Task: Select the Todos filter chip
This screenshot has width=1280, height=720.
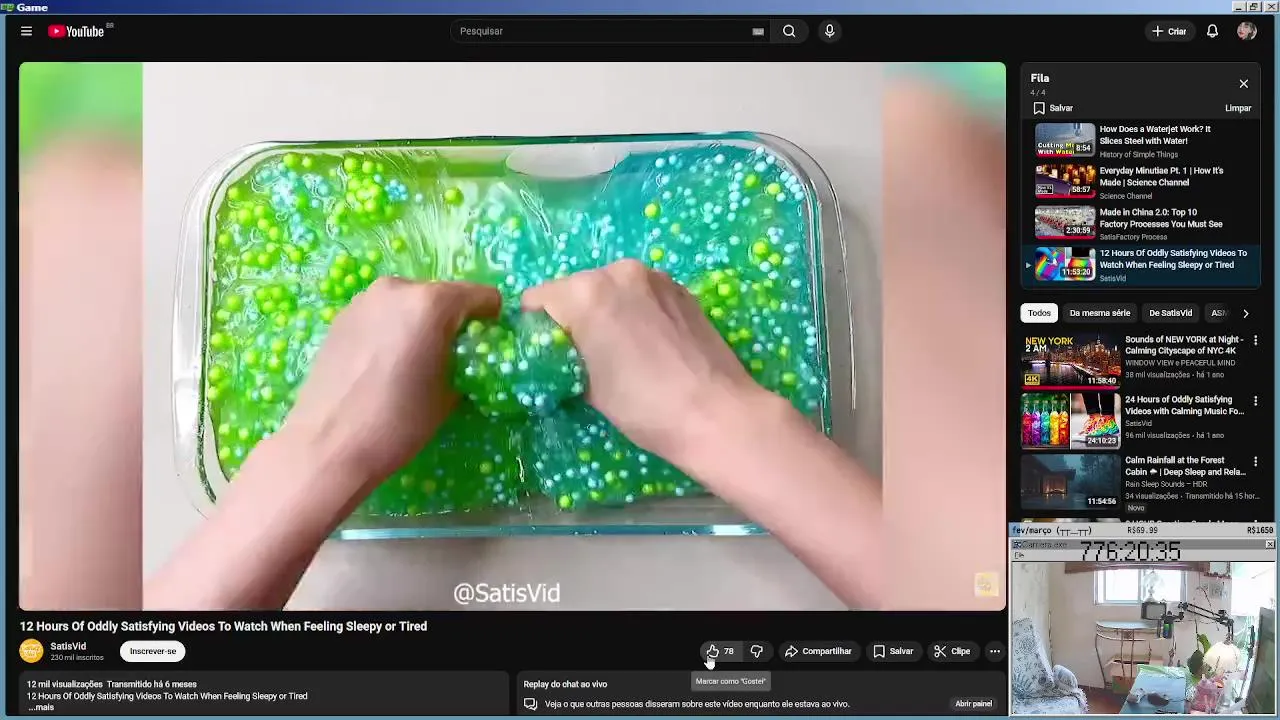Action: coord(1039,313)
